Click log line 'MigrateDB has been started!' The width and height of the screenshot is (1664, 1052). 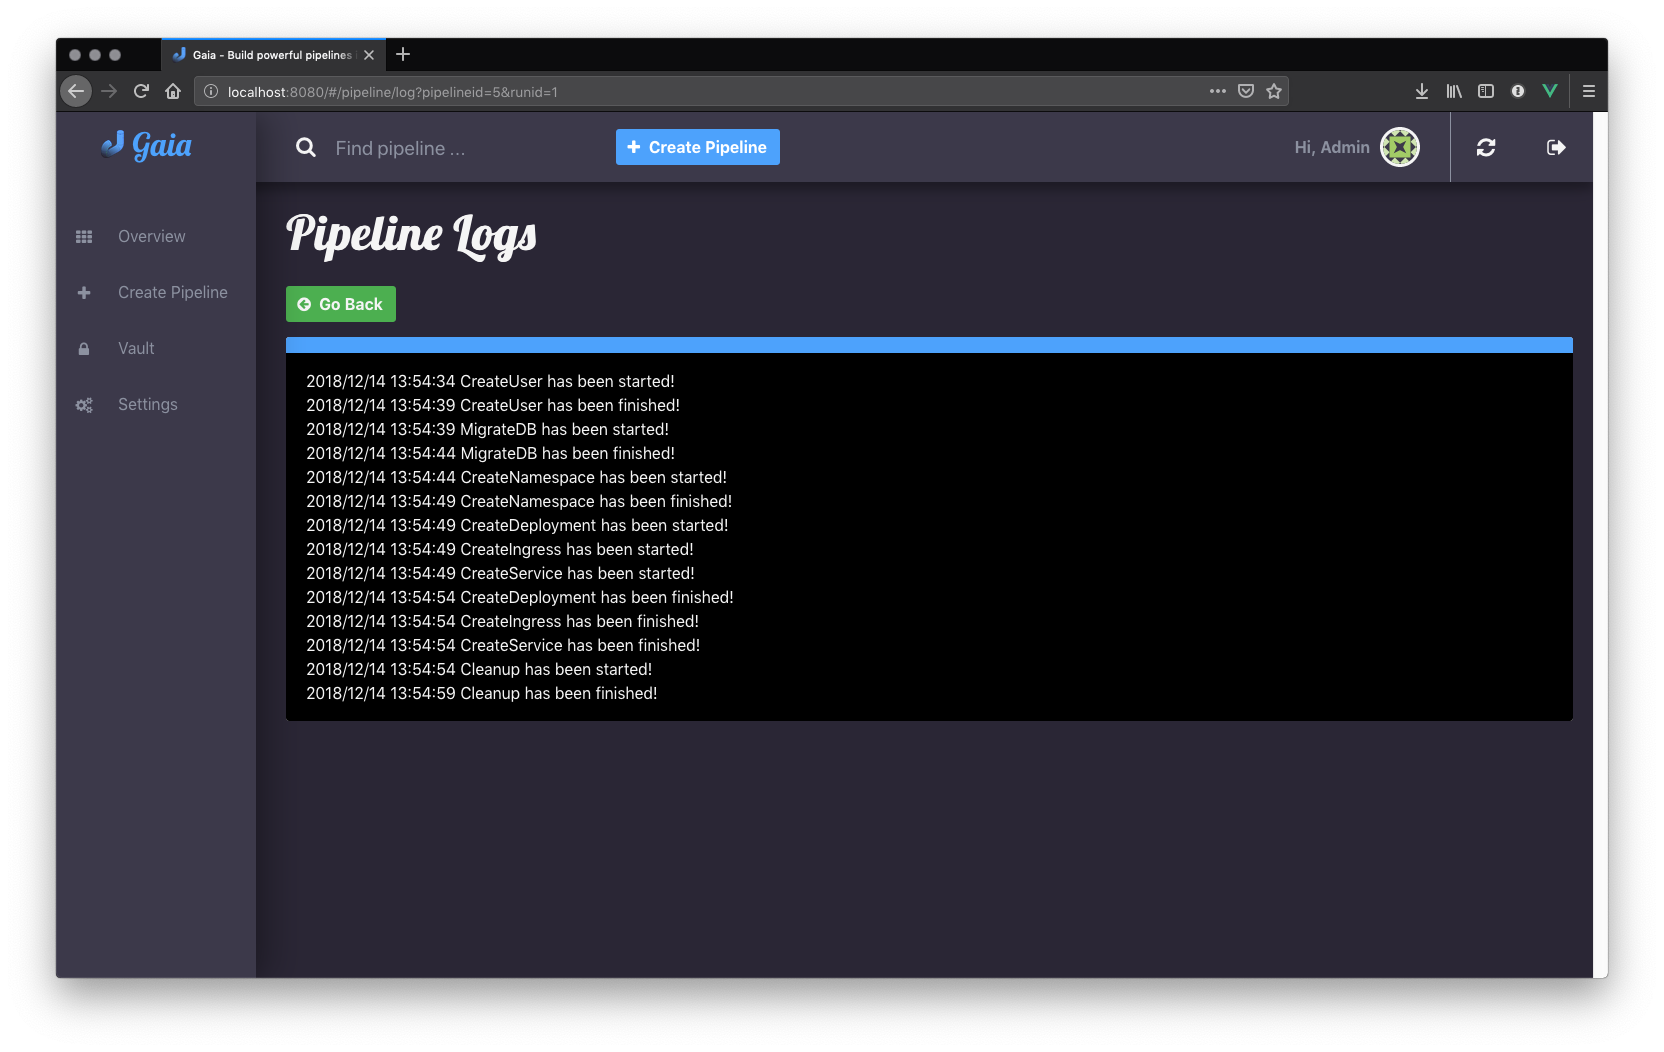click(487, 429)
